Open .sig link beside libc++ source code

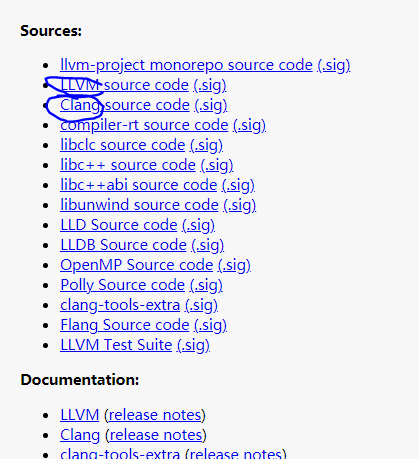tap(217, 165)
